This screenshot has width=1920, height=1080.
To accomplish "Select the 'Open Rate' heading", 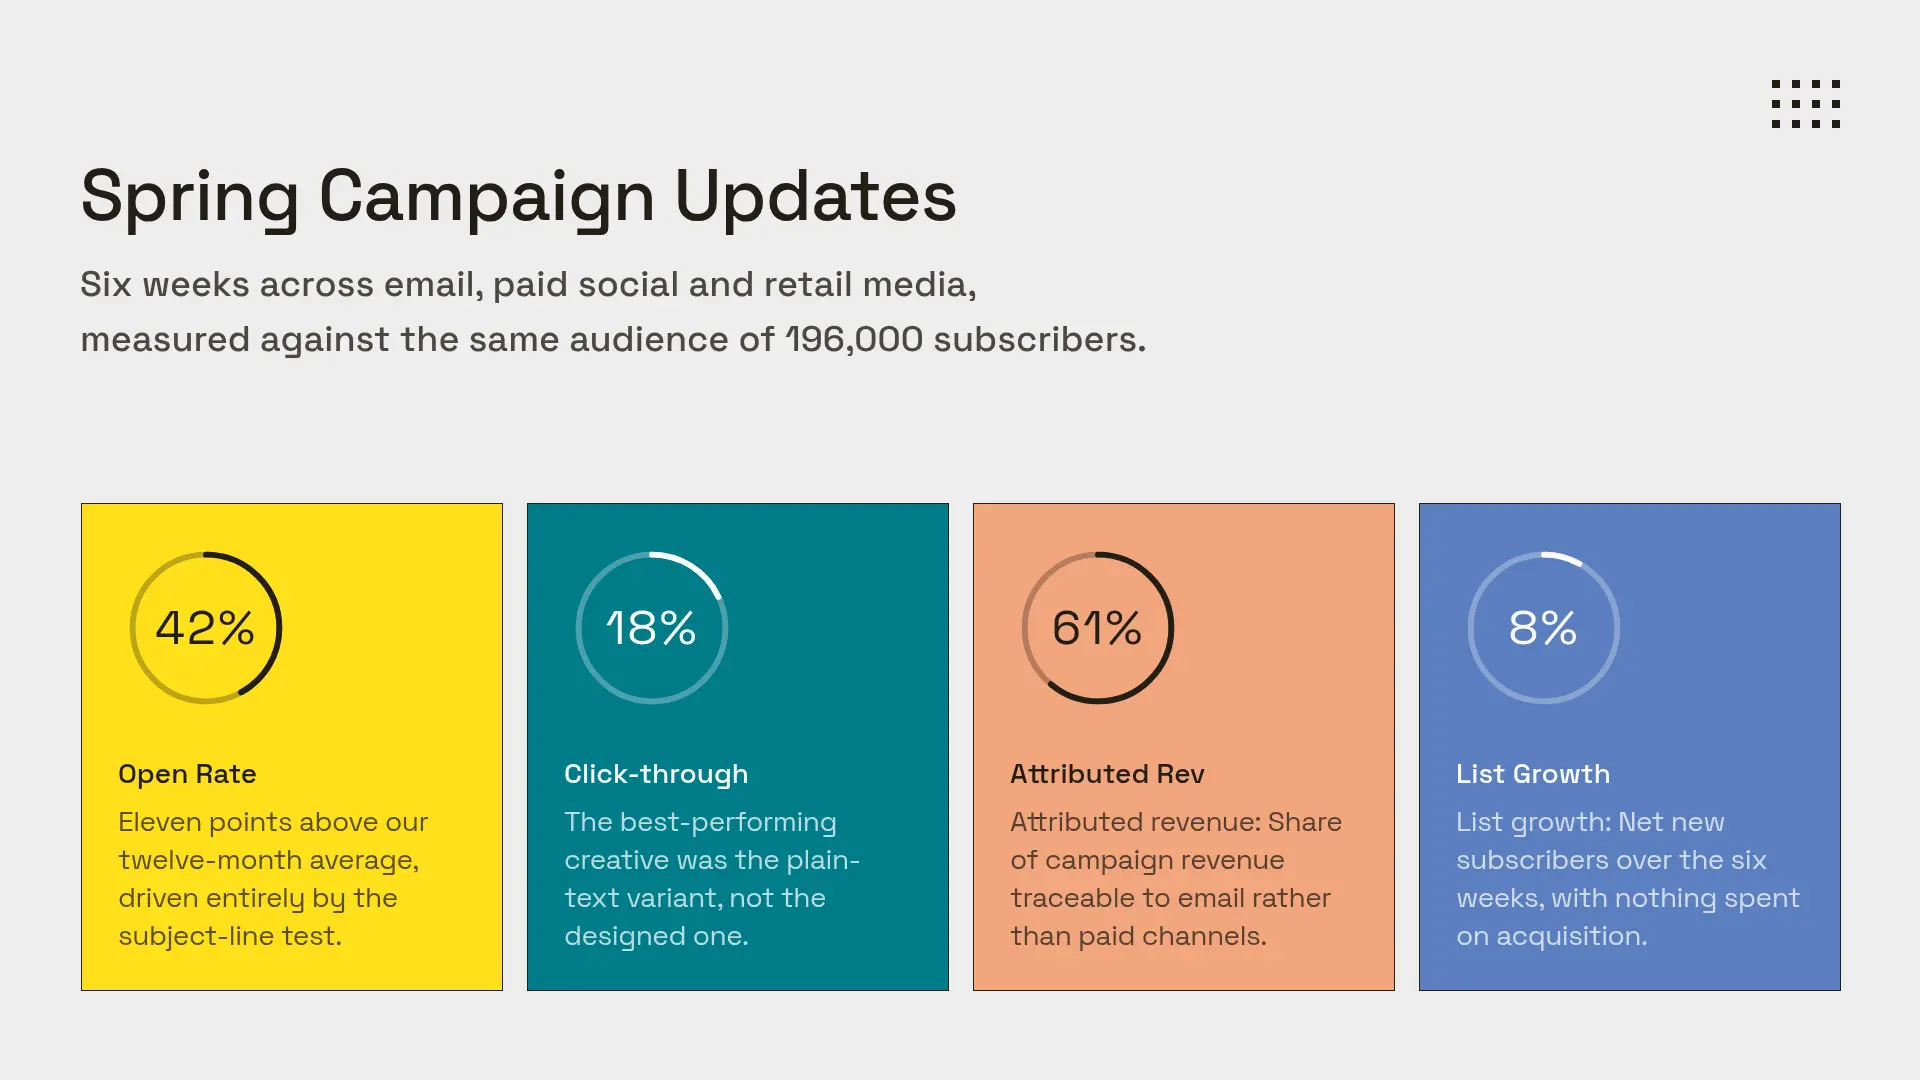I will click(x=187, y=774).
